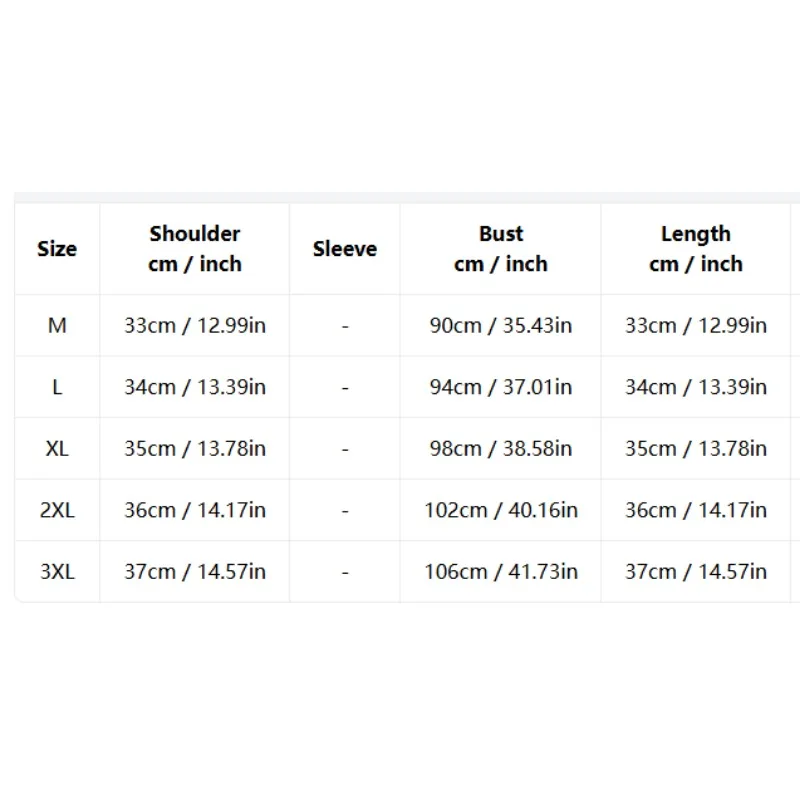Image resolution: width=800 pixels, height=800 pixels.
Task: Click the Bust cm / inch header
Action: click(x=501, y=249)
